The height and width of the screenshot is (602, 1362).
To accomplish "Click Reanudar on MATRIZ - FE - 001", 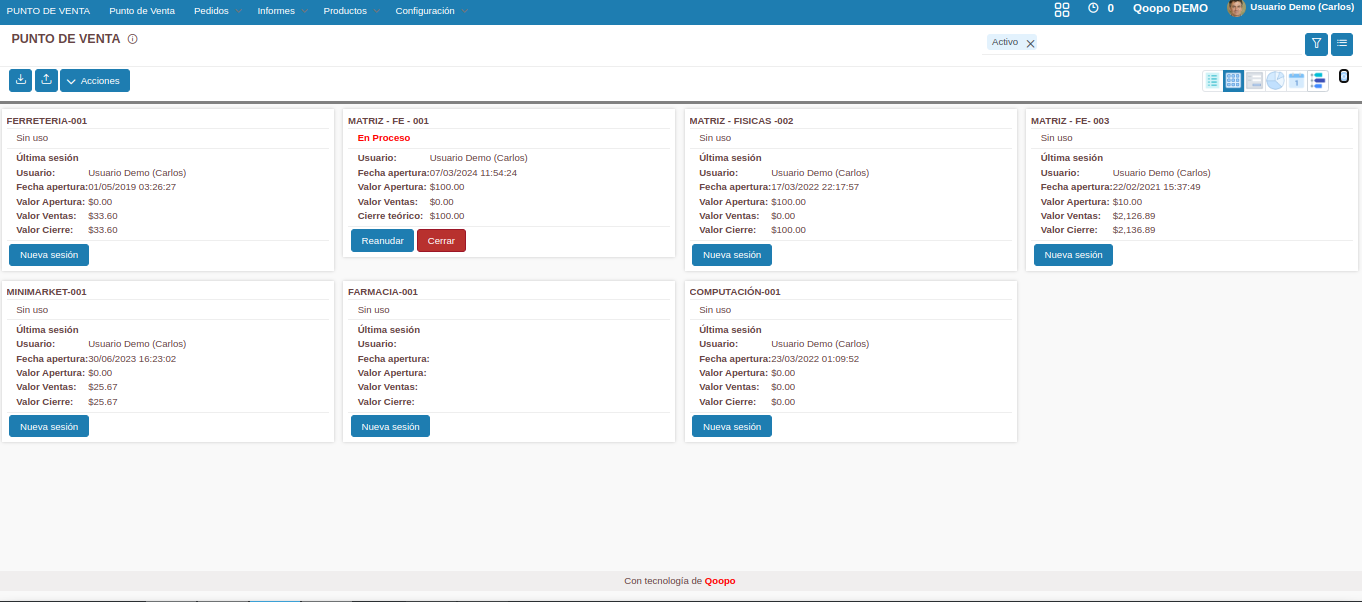I will click(x=382, y=241).
